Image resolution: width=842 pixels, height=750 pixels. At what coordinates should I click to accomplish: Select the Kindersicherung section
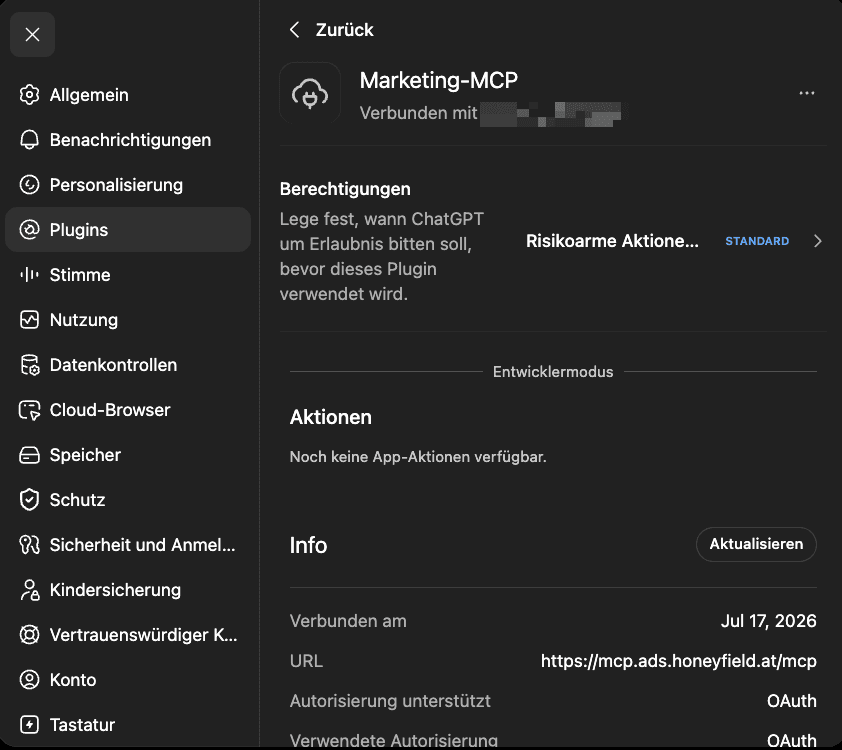pos(128,590)
